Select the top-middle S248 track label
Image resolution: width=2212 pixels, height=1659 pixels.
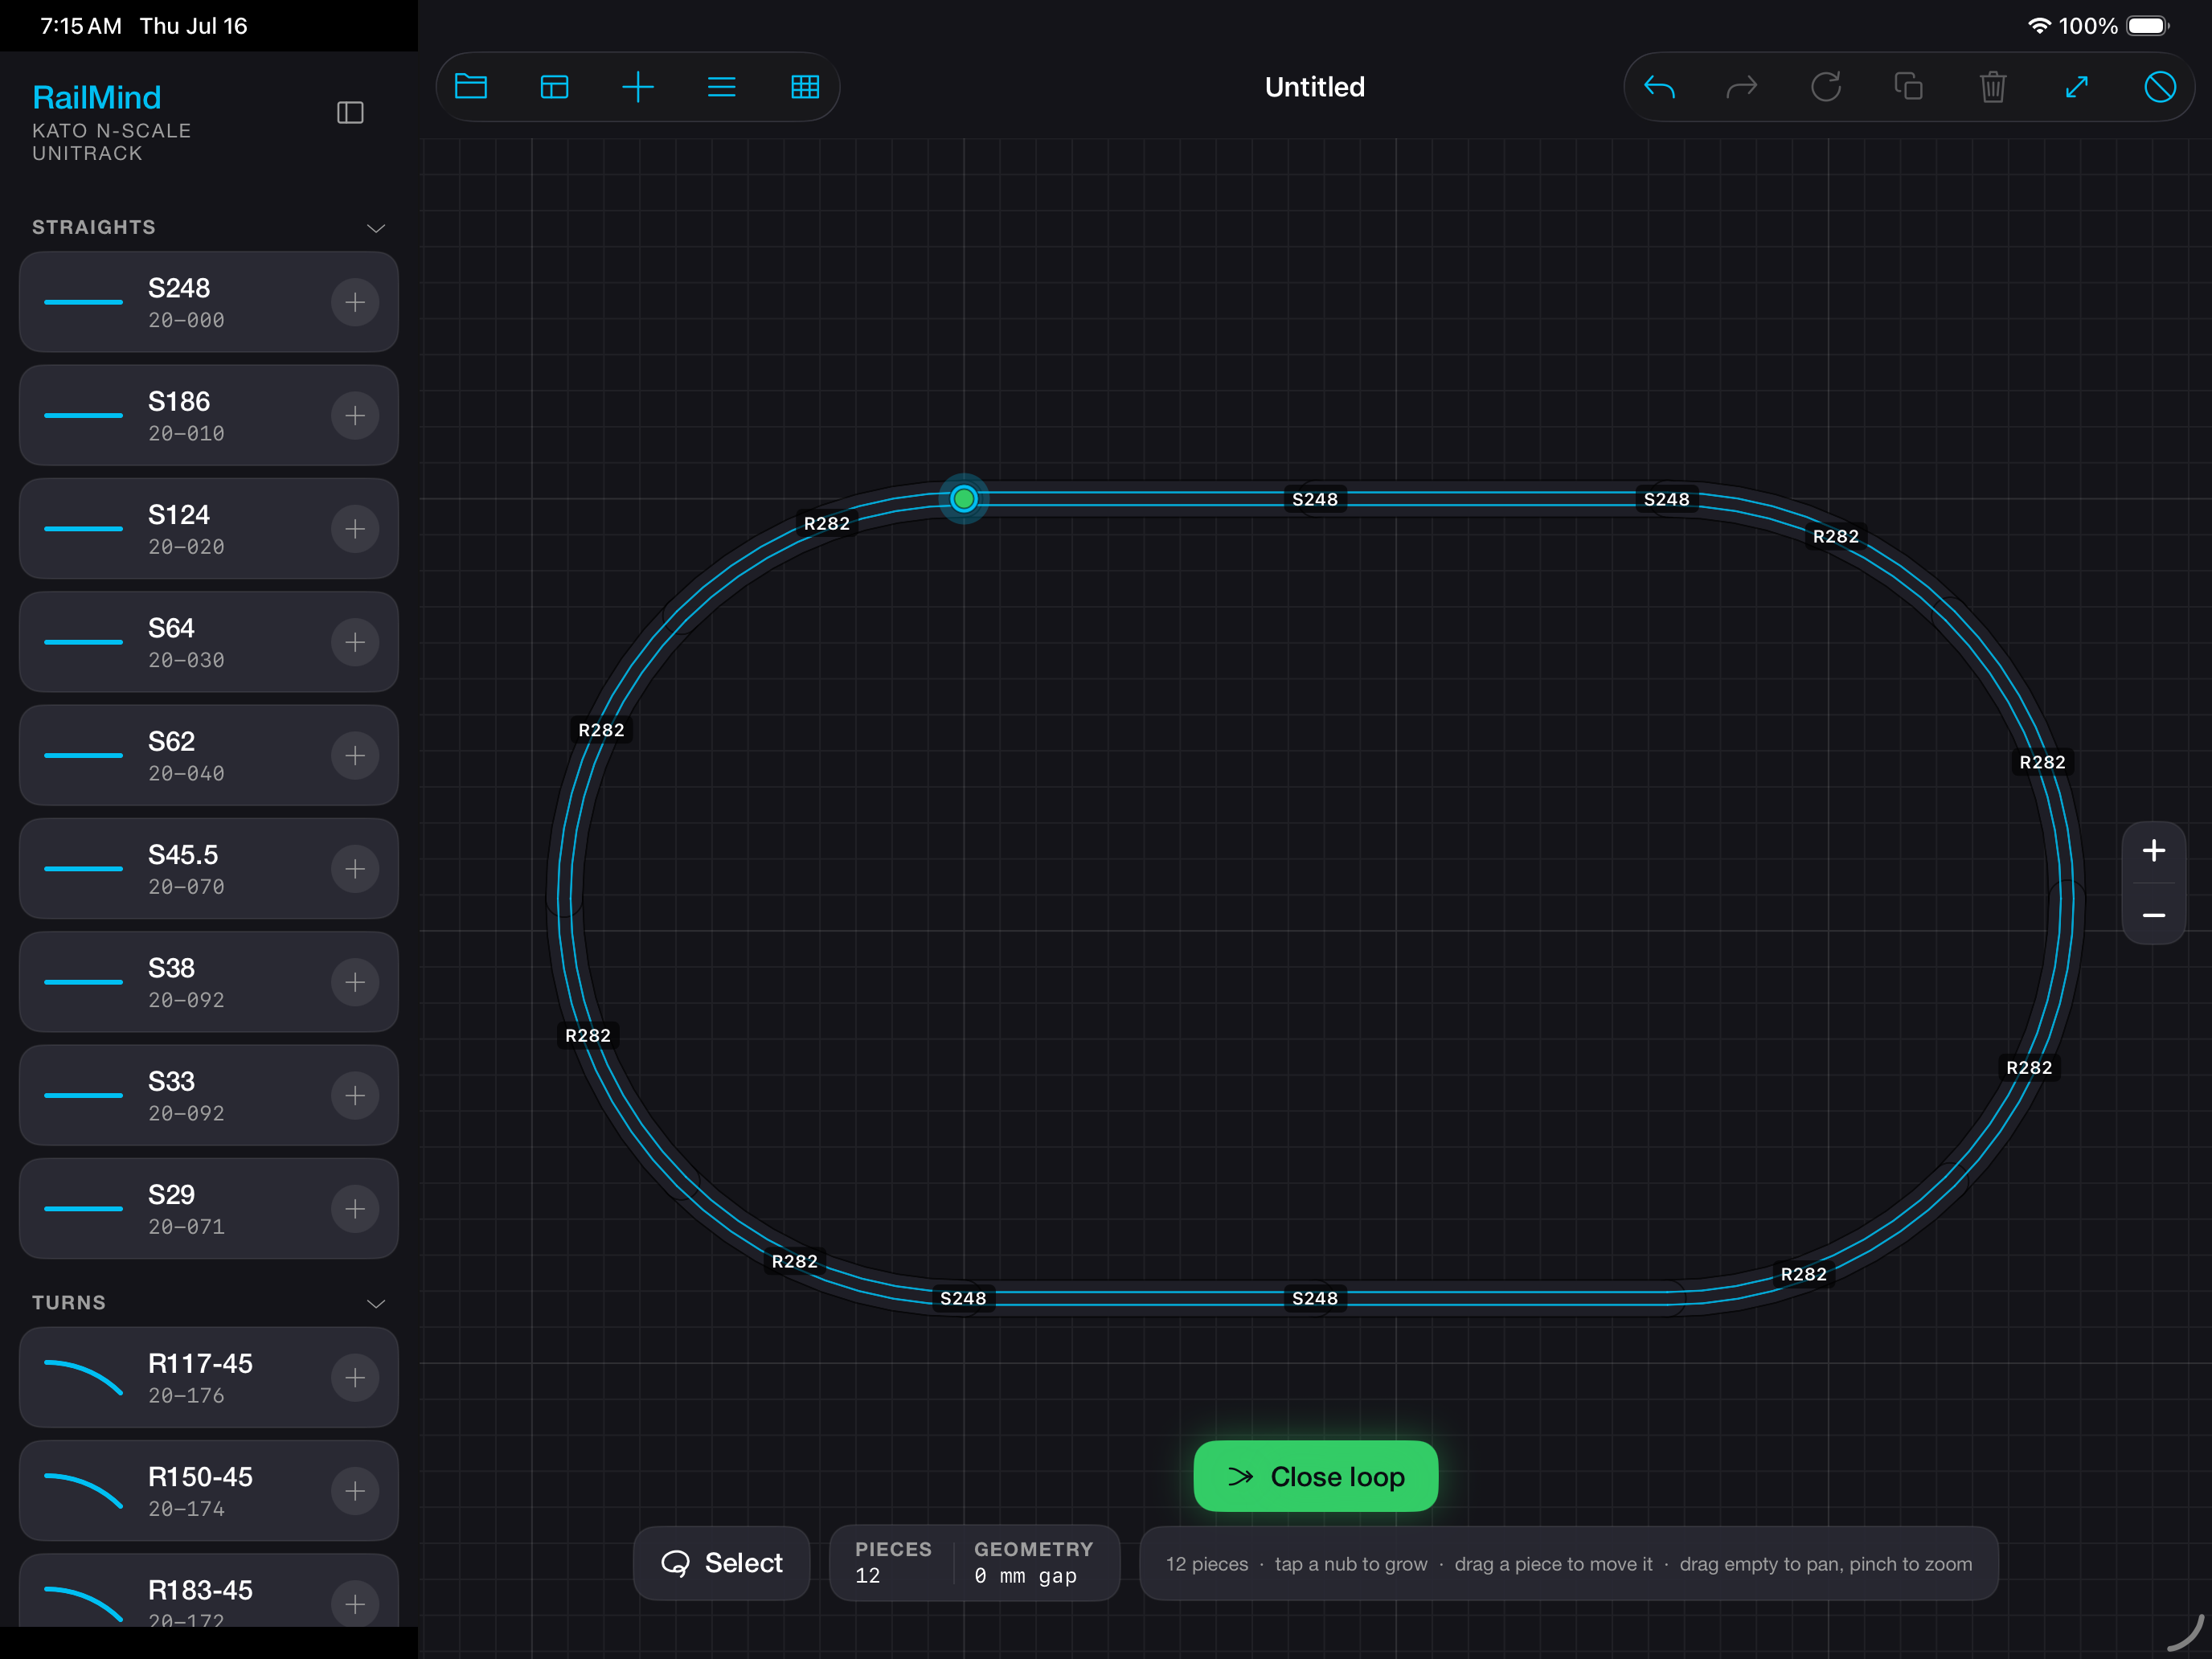click(1314, 499)
